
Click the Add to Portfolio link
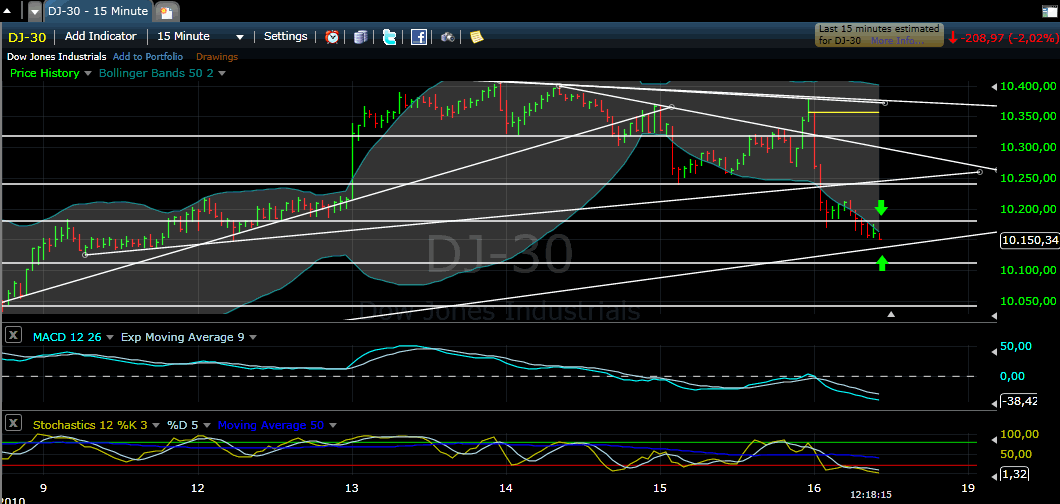click(148, 57)
